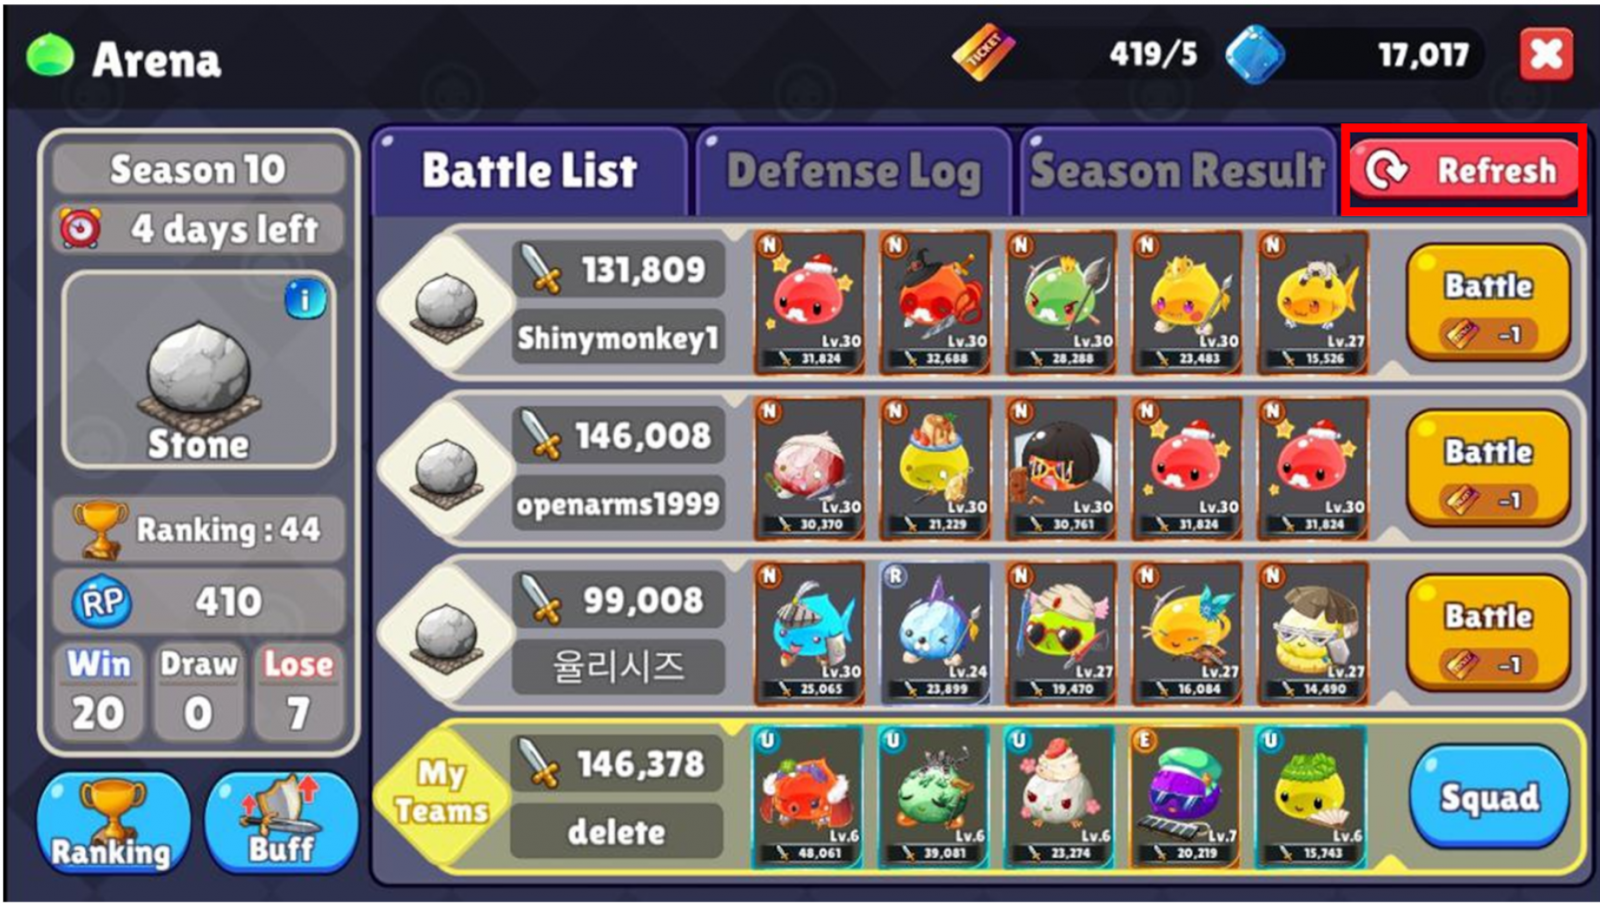Battle against Shinymonkey1
Screen dimensions: 1600x904
tap(1488, 303)
